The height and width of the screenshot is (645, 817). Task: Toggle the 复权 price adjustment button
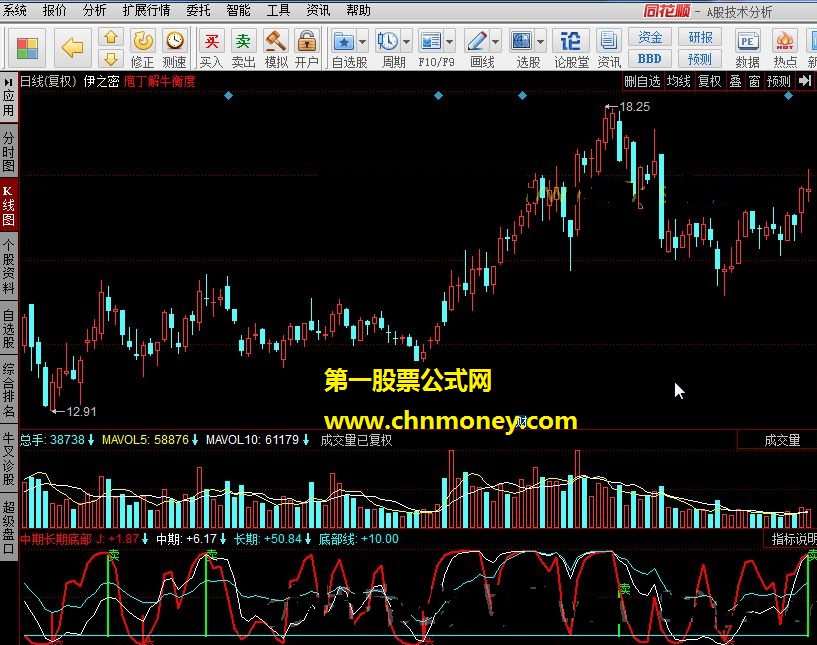click(x=709, y=81)
